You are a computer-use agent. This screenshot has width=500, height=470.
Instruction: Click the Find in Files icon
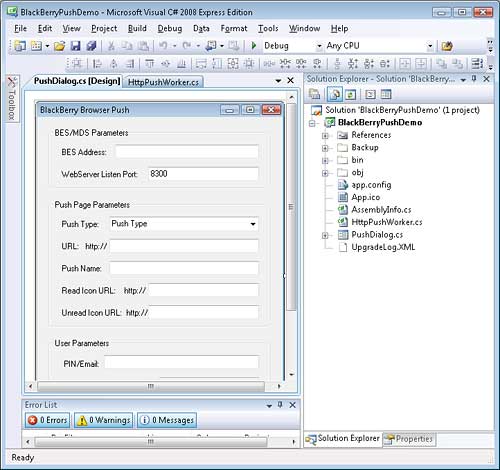tap(447, 46)
